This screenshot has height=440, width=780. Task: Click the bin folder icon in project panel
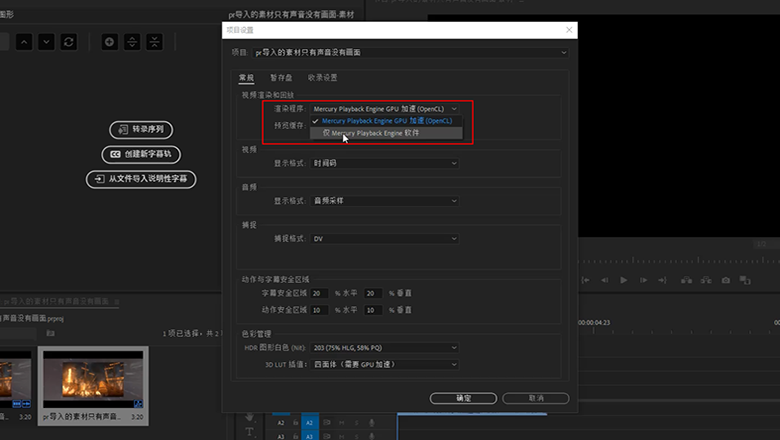coord(50,333)
